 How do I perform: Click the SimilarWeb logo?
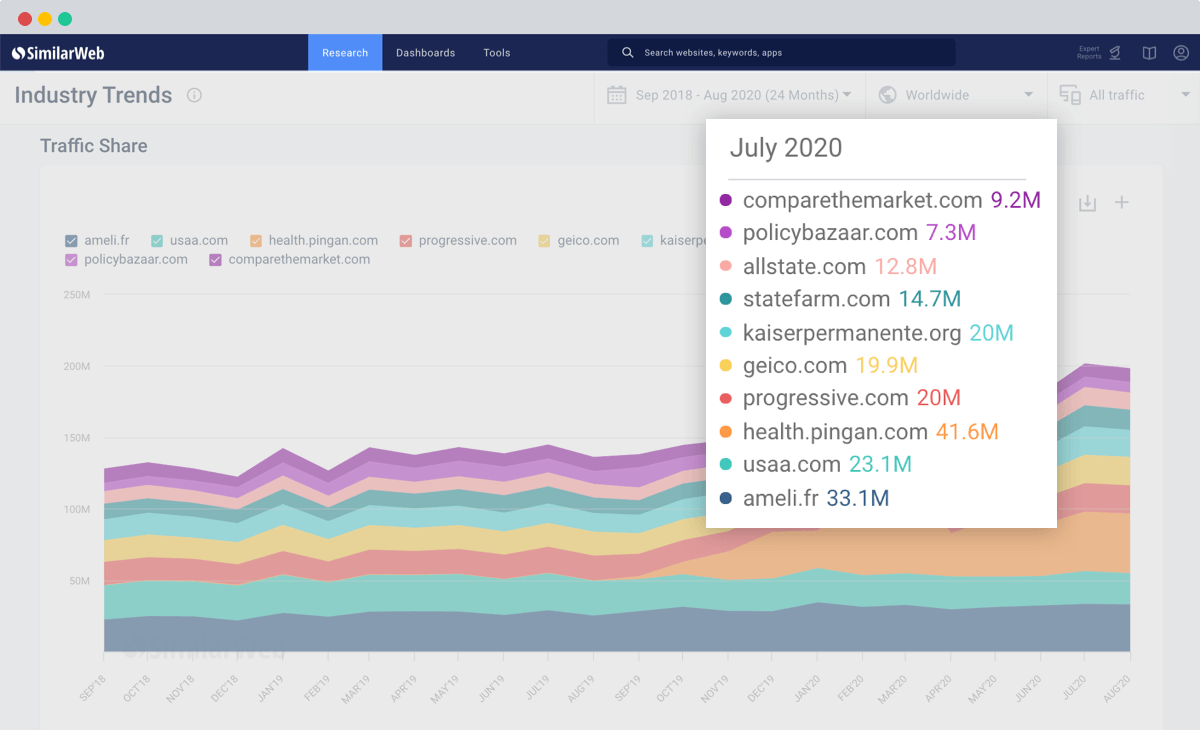click(x=58, y=53)
